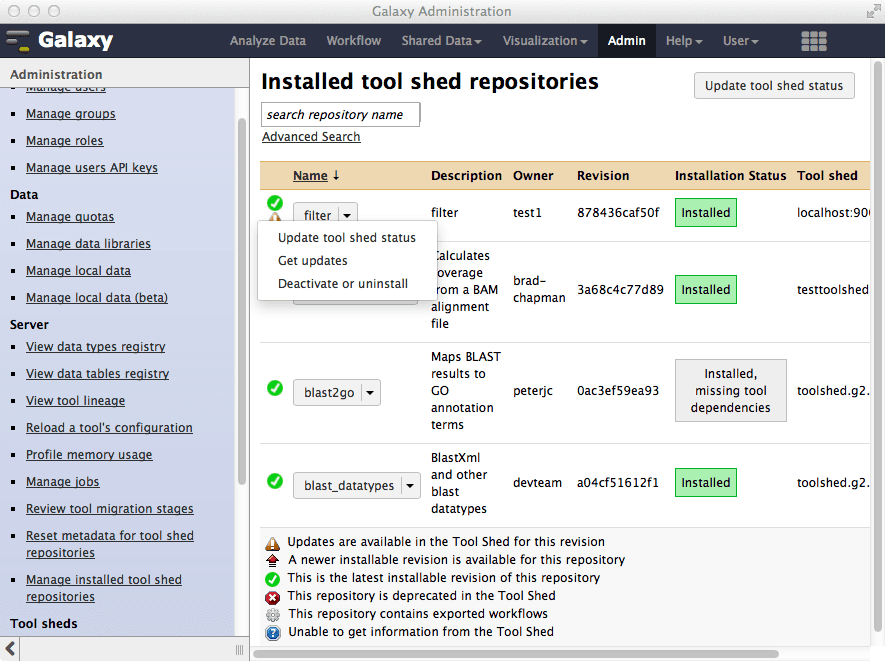The image size is (885, 661).
Task: Click the Name column sort arrow
Action: (336, 175)
